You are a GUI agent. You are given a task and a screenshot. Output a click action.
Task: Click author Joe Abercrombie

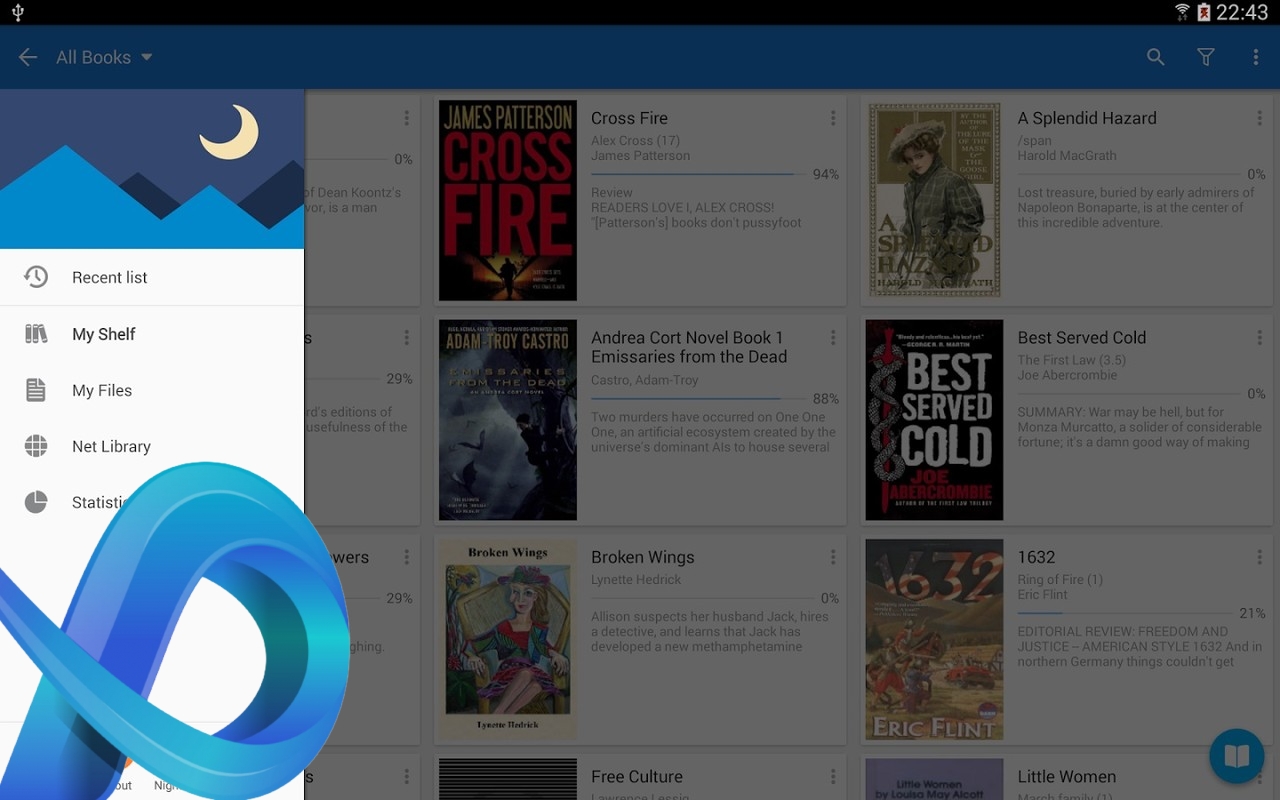coord(1067,376)
